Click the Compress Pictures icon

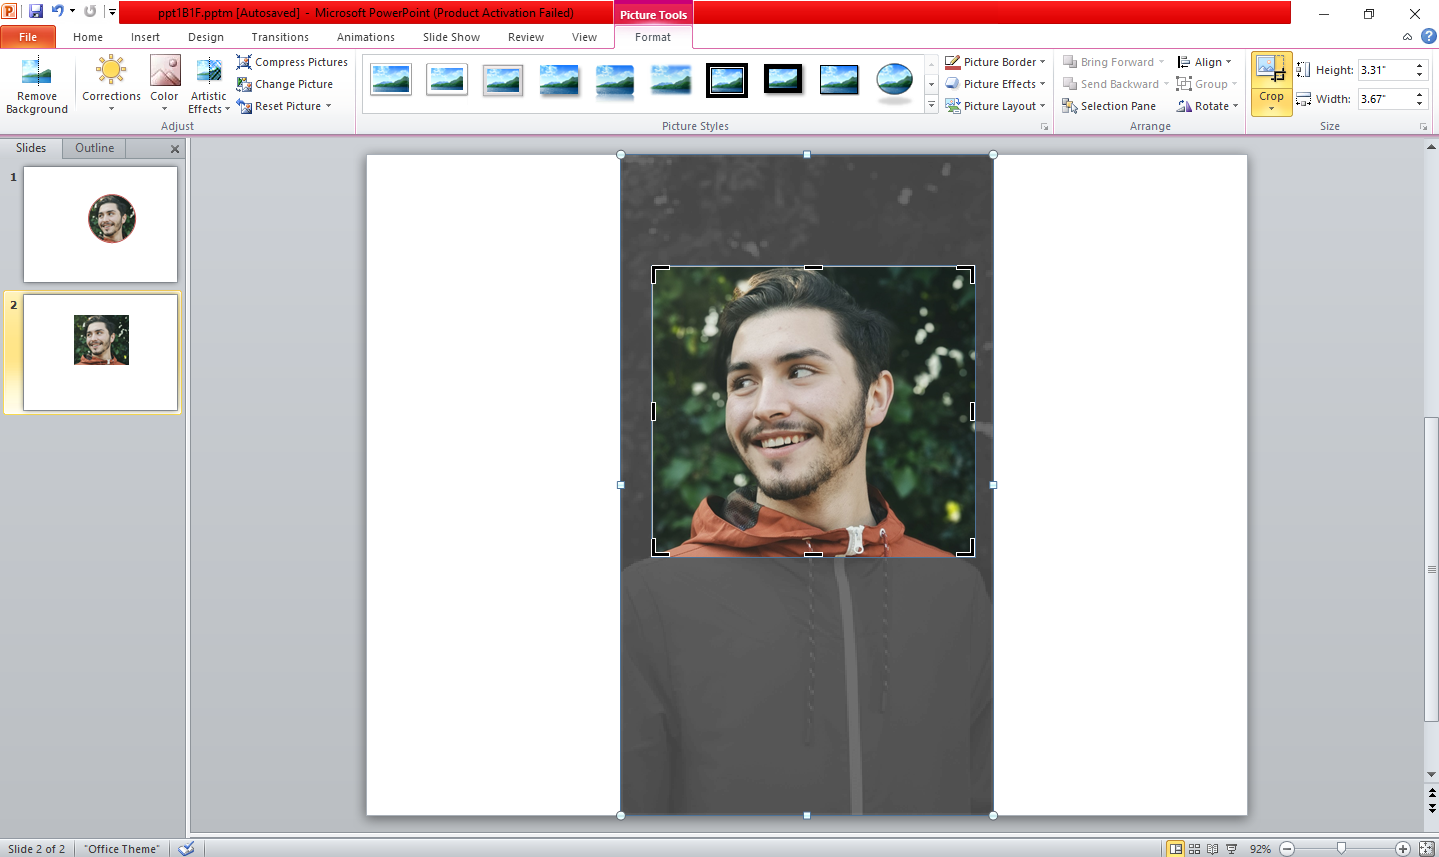243,61
